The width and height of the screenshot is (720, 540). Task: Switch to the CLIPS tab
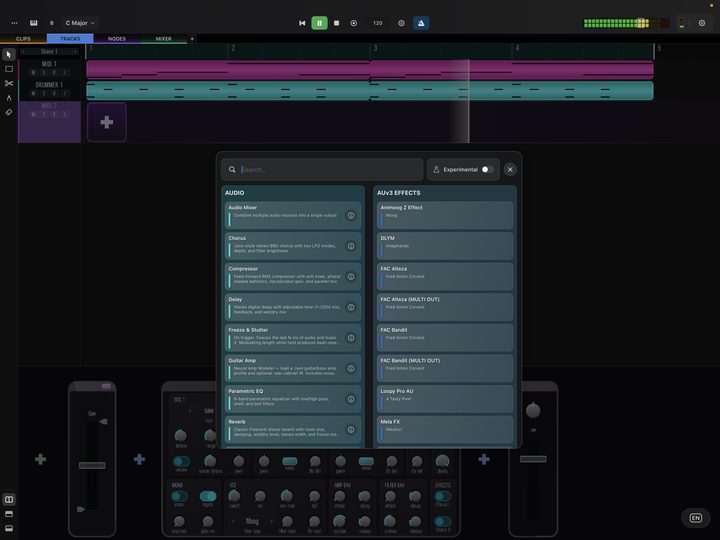pos(23,39)
